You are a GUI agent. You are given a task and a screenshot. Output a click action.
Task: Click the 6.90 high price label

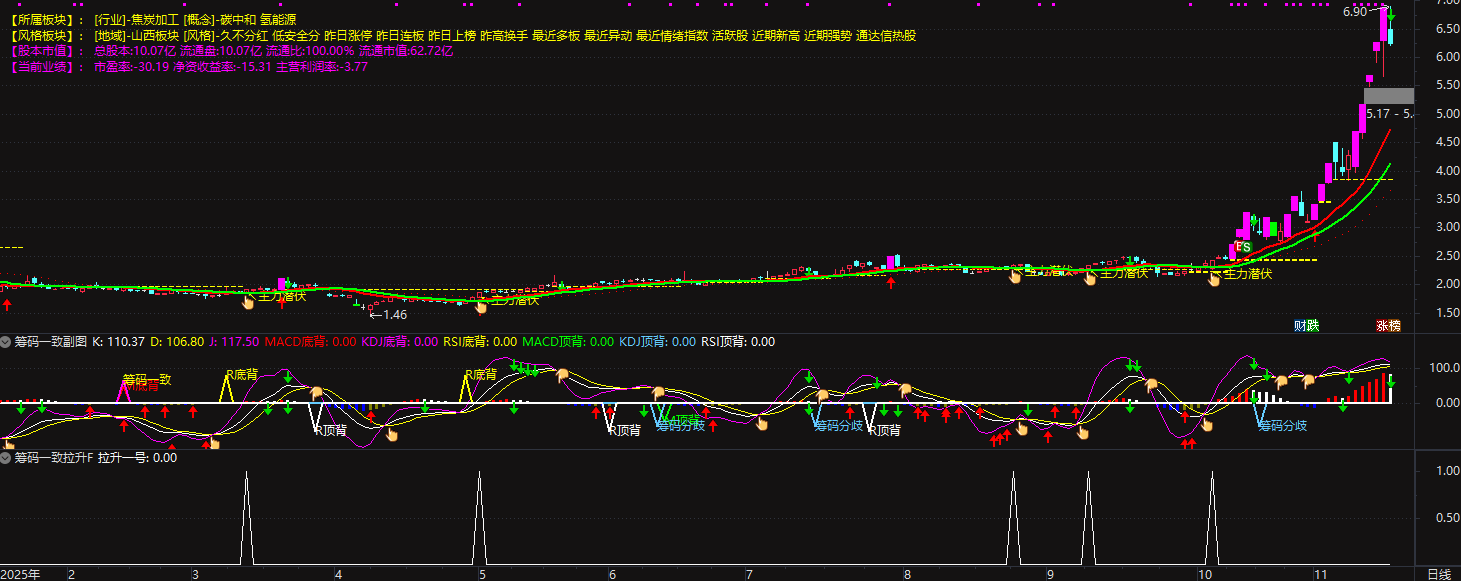click(x=1354, y=12)
